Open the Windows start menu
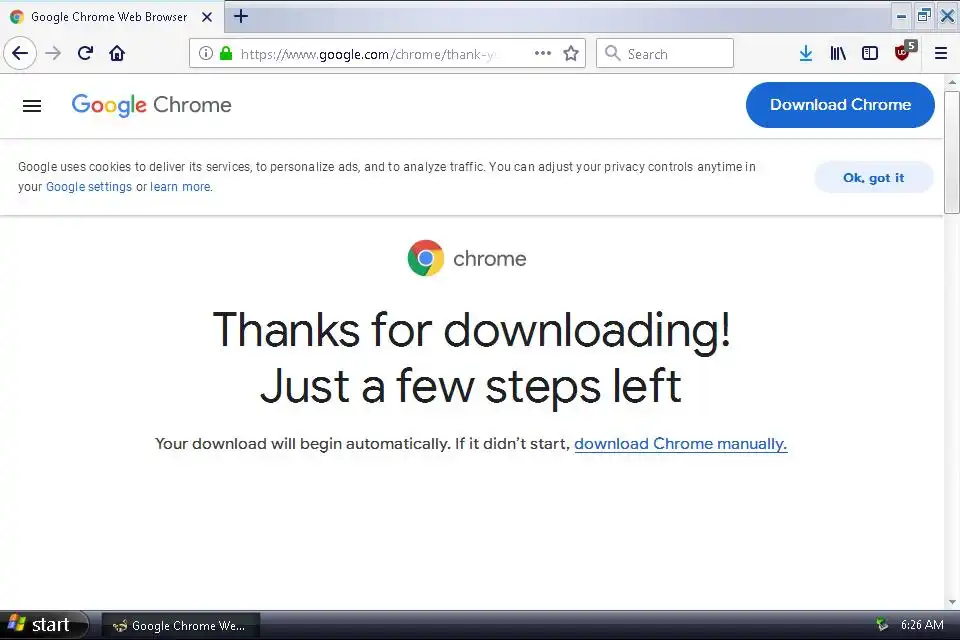 43,625
